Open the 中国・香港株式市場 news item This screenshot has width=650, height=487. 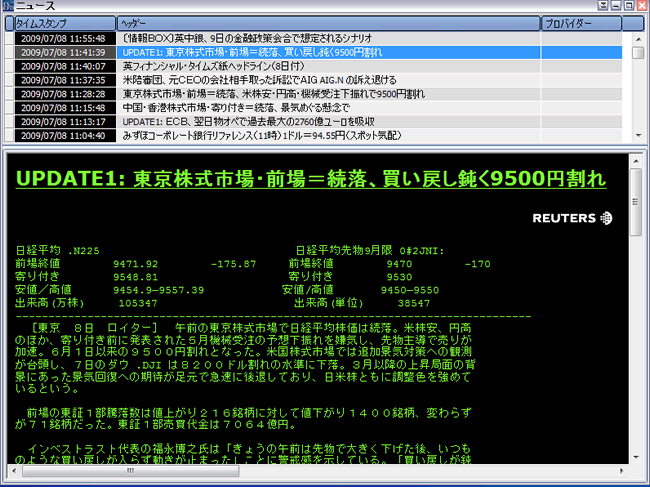coord(236,108)
